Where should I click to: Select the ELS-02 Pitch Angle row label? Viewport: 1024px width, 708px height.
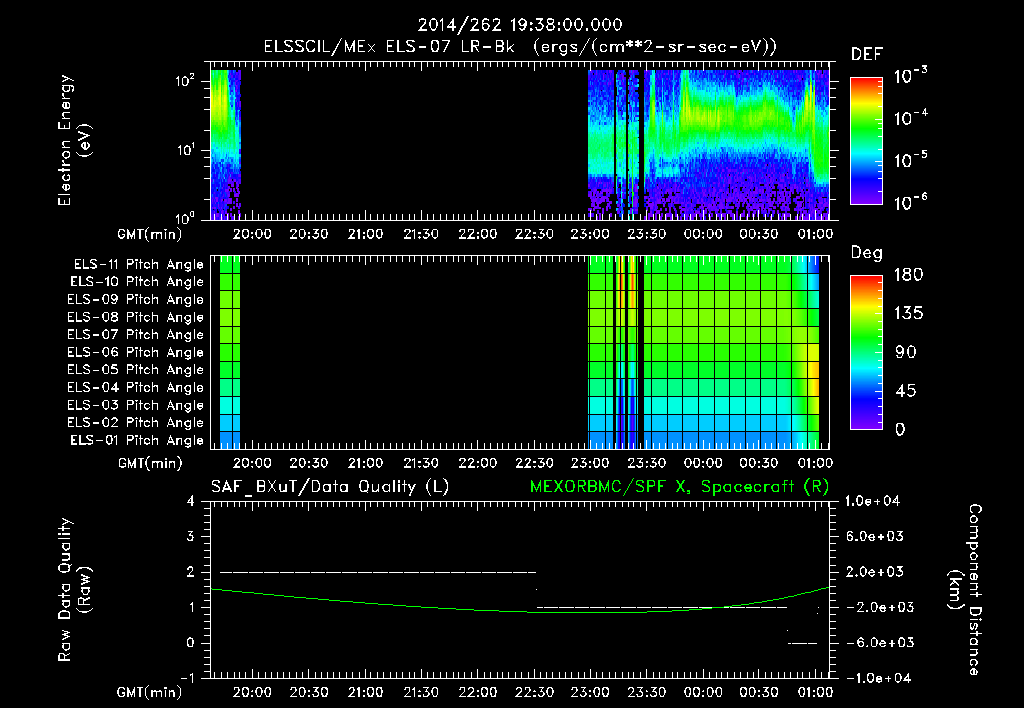click(135, 423)
